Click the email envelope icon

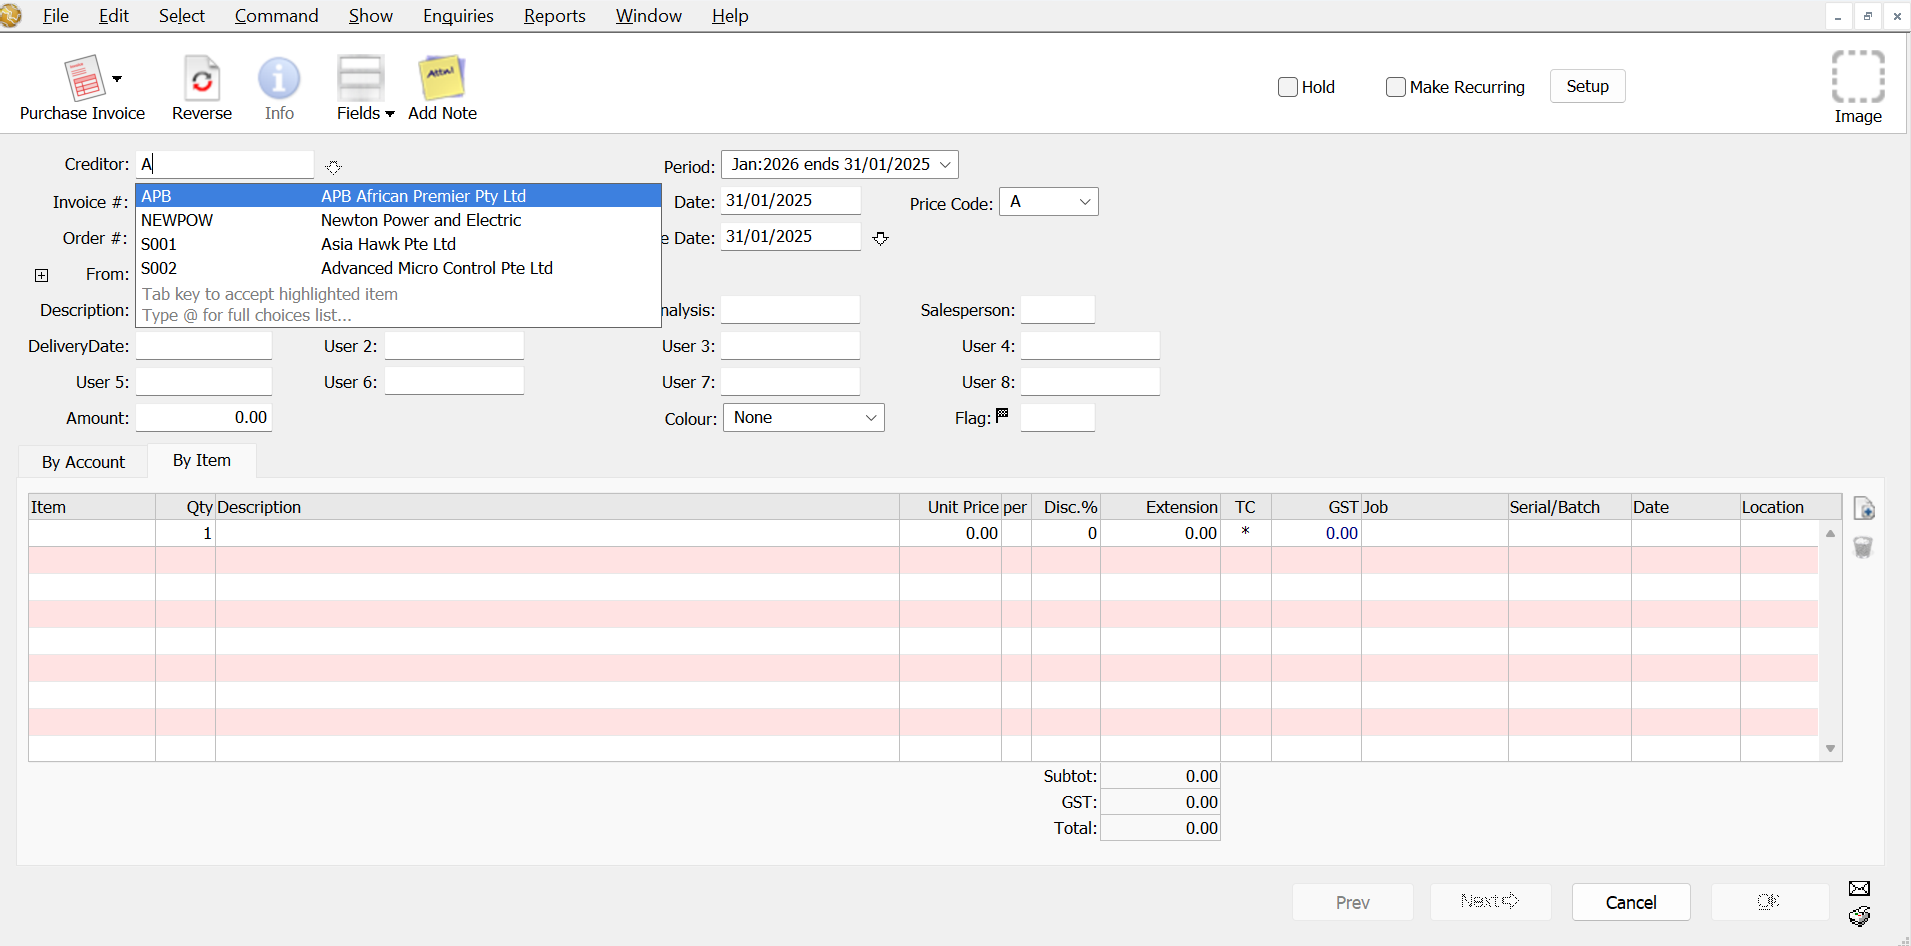1859,888
